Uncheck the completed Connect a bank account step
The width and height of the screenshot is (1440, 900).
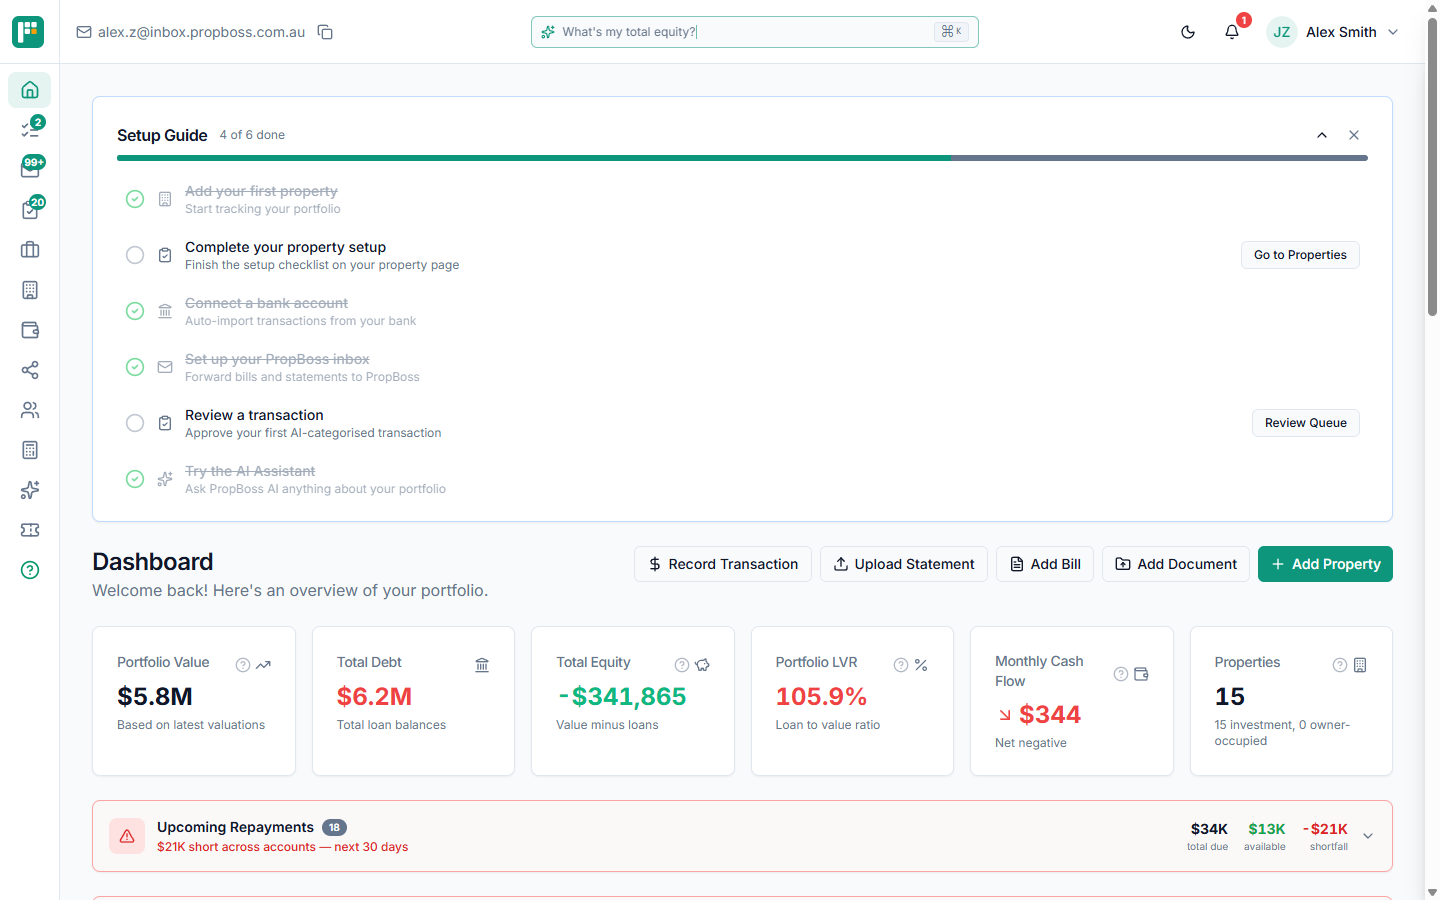click(135, 311)
